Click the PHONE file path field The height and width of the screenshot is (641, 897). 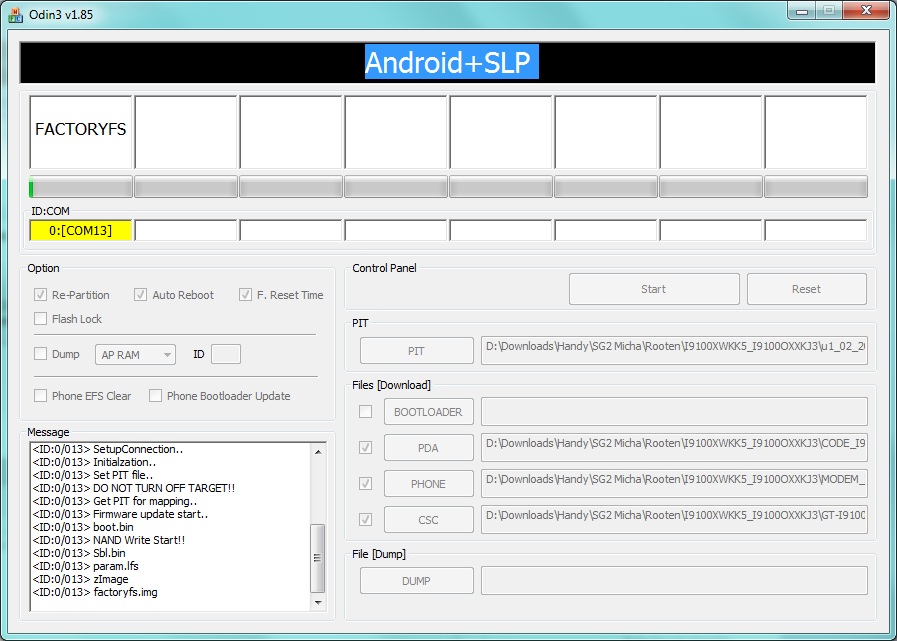pos(674,484)
